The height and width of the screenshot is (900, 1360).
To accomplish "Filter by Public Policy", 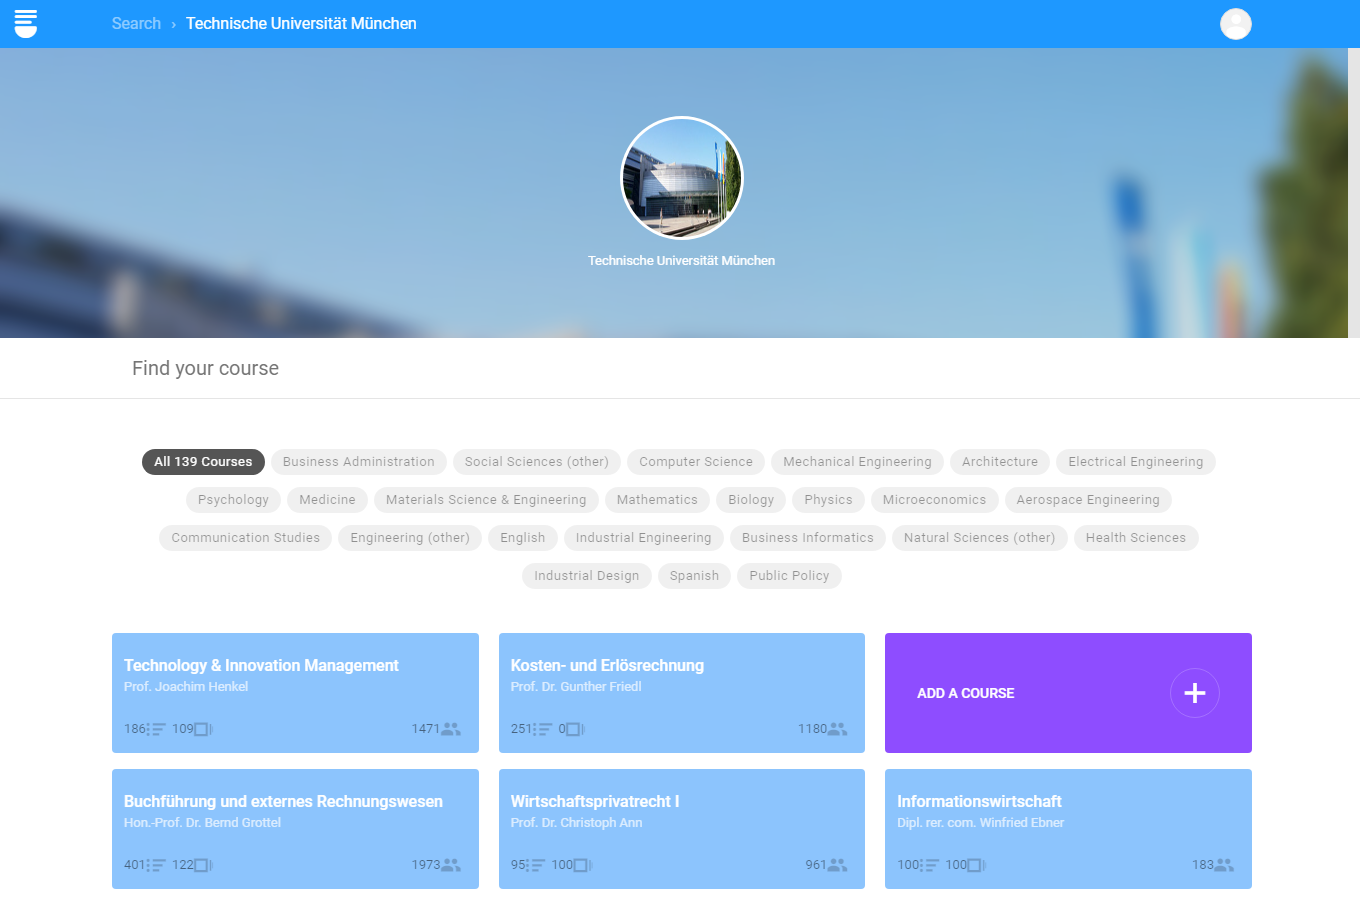I will [789, 576].
